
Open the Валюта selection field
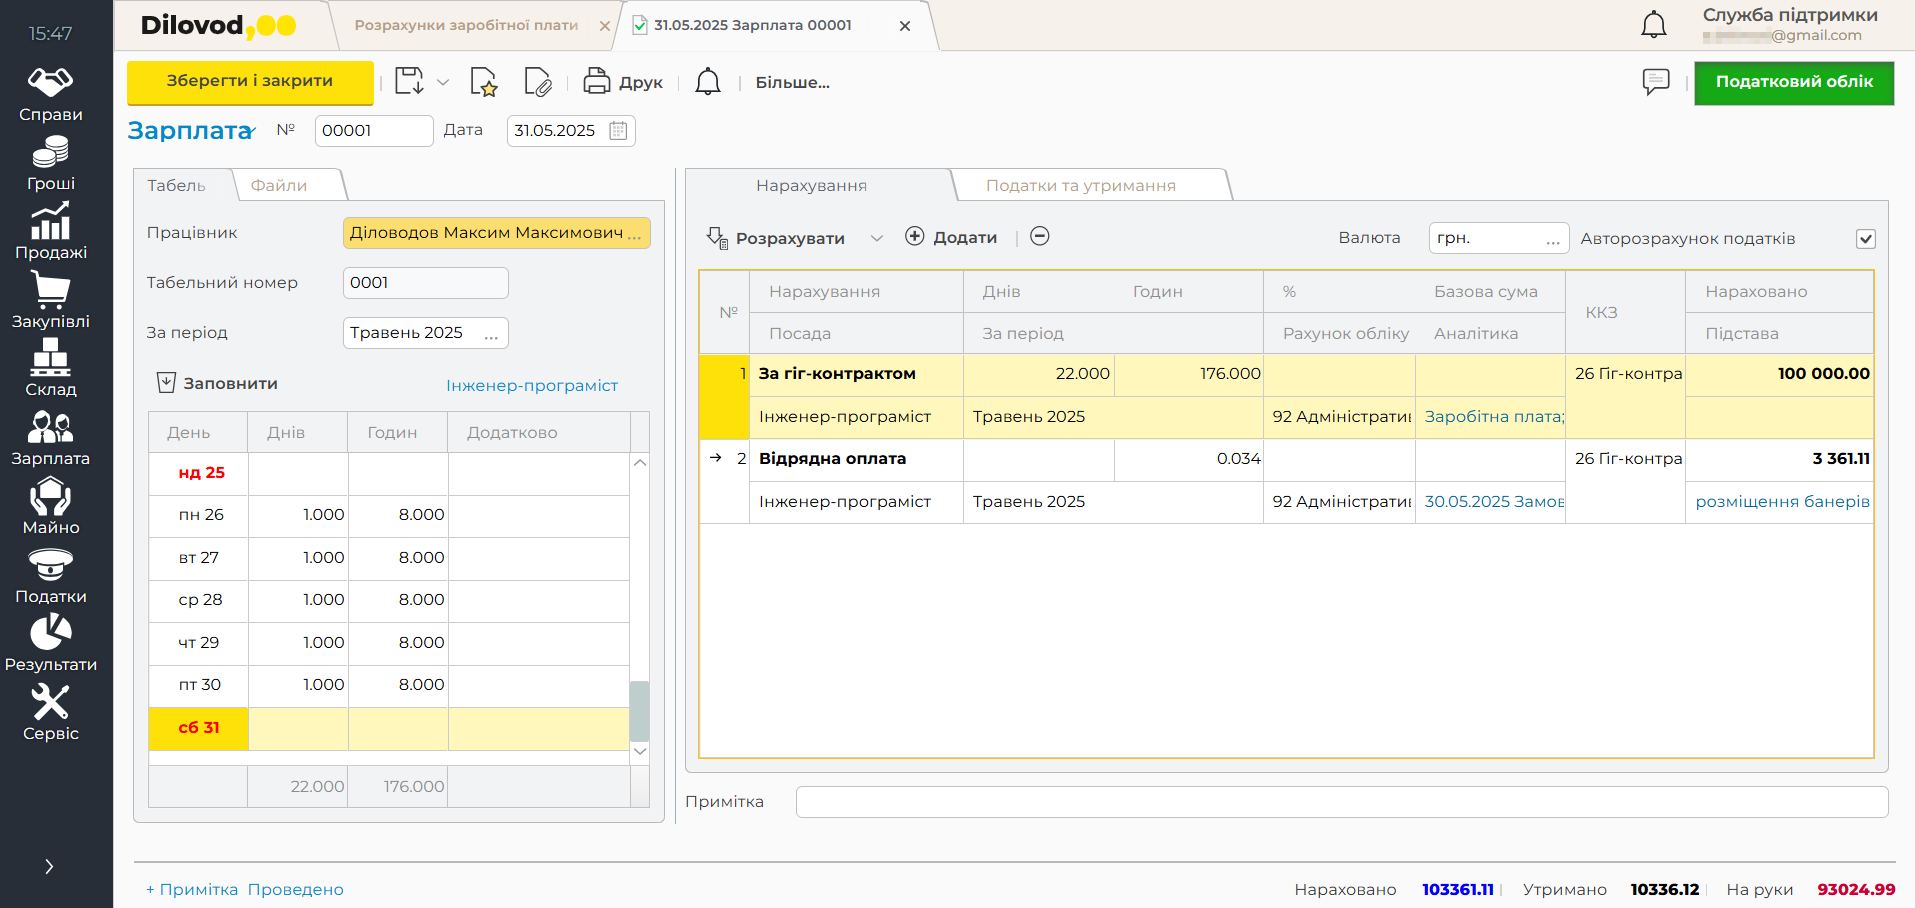click(x=1497, y=238)
